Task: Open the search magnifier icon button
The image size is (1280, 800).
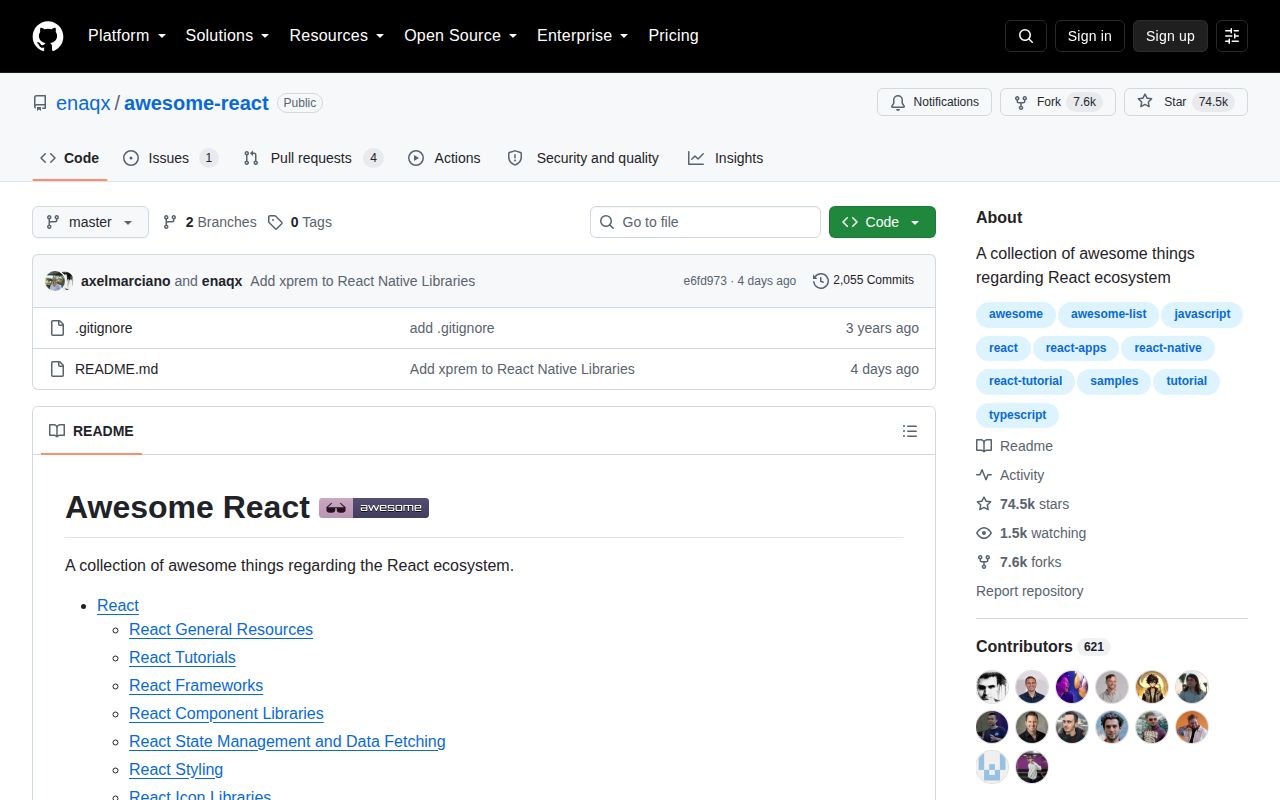Action: (1026, 36)
